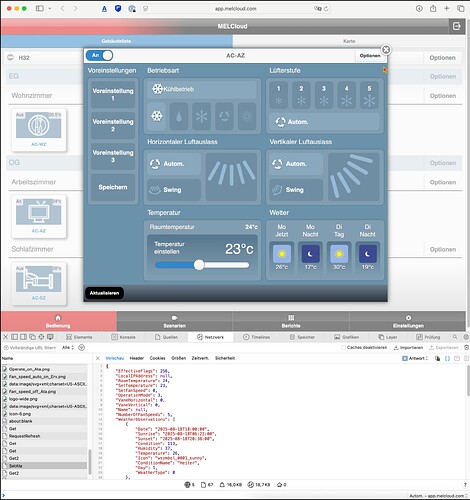Open Elemente tab in Web Inspector
The height and width of the screenshot is (500, 470).
tap(79, 337)
